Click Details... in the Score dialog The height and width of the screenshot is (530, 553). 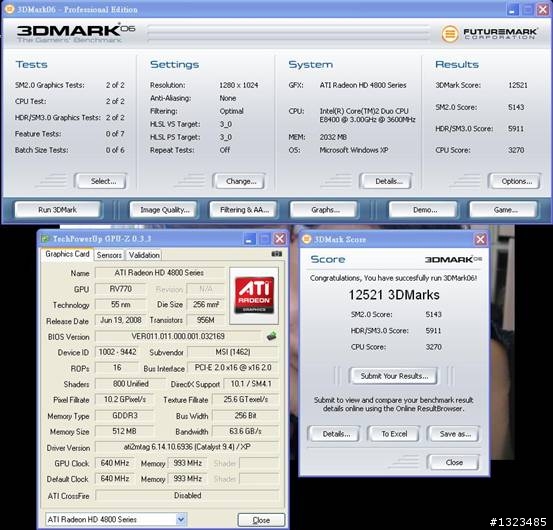click(x=334, y=434)
